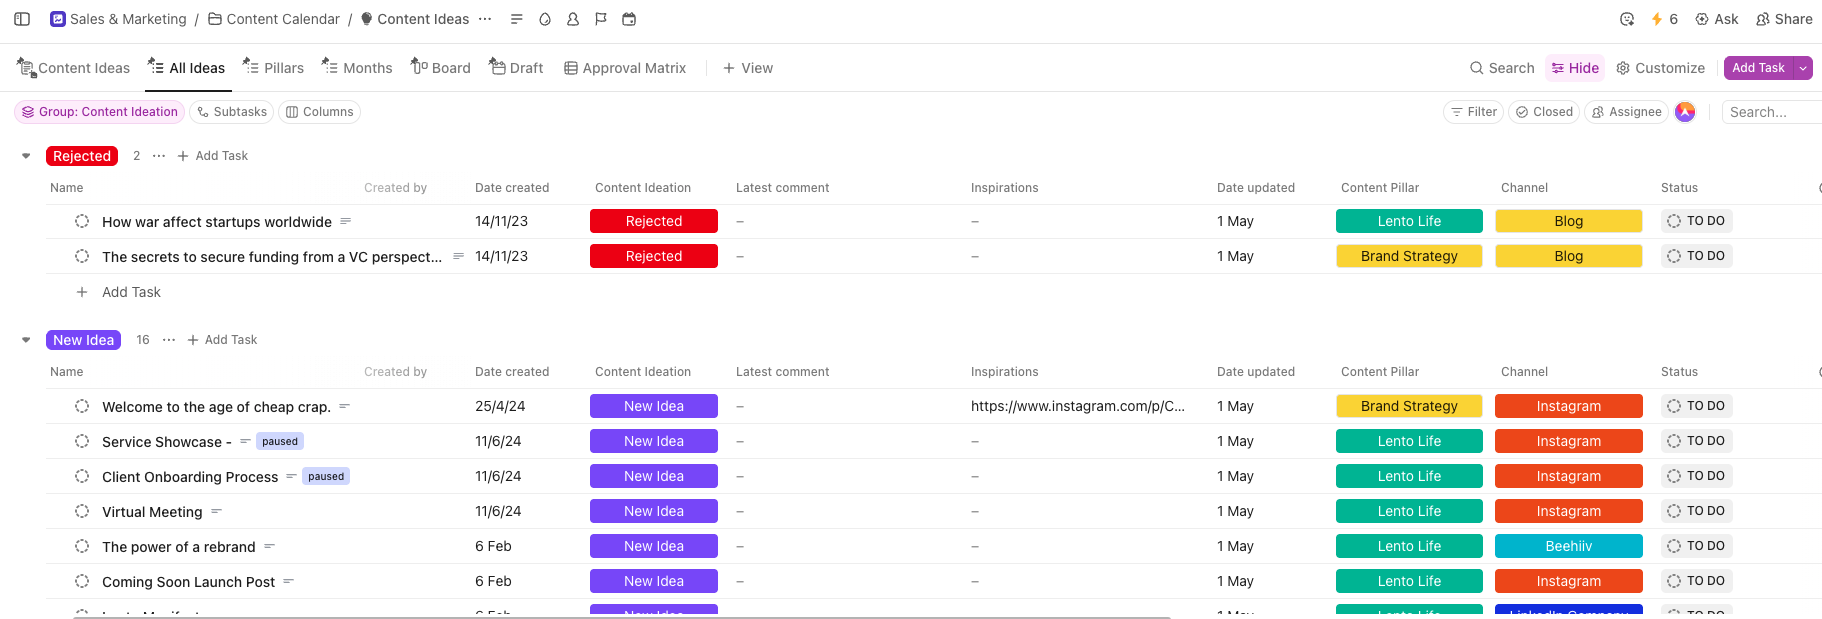Open the Instagram inspiration link
Image resolution: width=1822 pixels, height=619 pixels.
1077,406
